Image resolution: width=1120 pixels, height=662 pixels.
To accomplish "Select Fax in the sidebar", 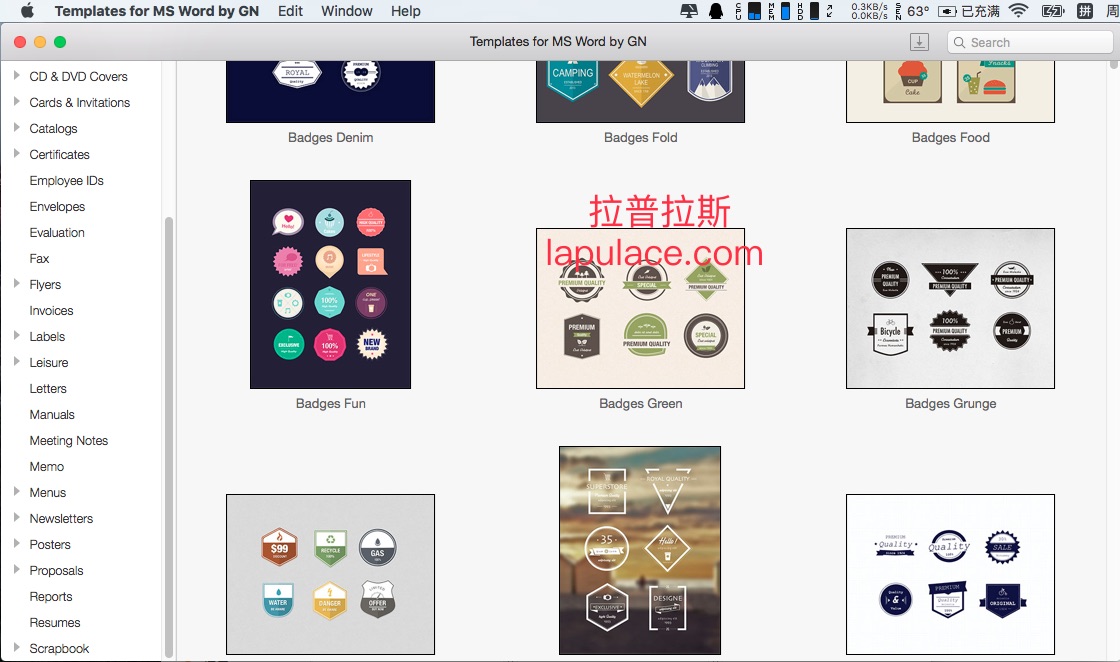I will coord(39,259).
